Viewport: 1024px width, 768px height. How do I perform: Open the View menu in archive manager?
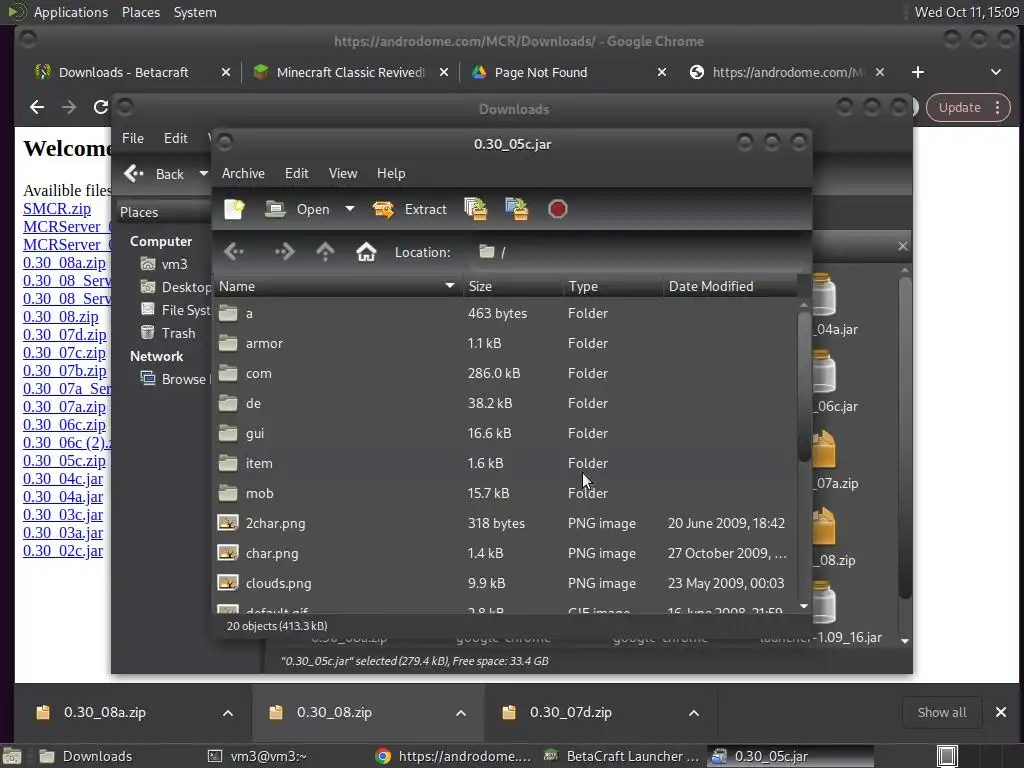343,173
